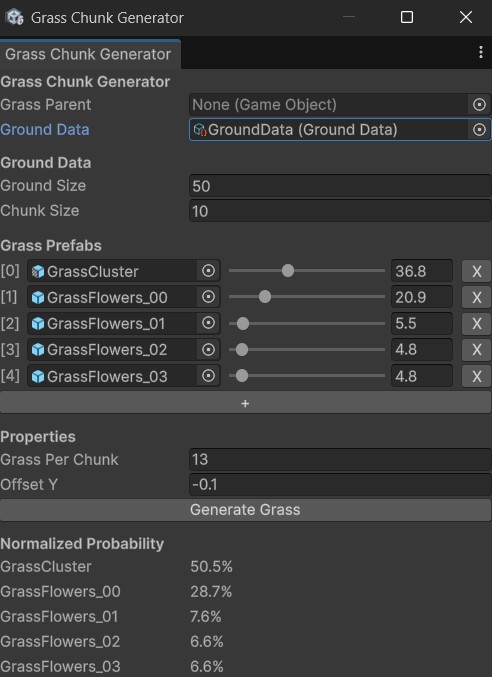492x677 pixels.
Task: Click the Offset Y label
Action: coord(29,484)
